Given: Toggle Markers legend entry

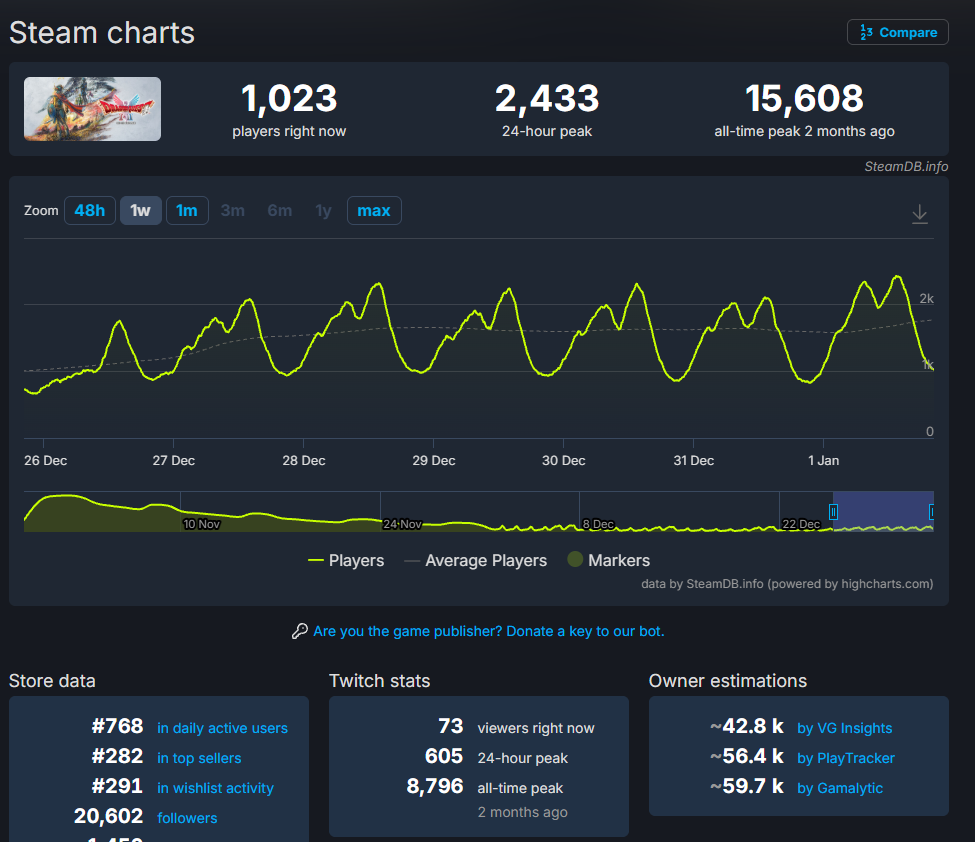Looking at the screenshot, I should pyautogui.click(x=609, y=560).
